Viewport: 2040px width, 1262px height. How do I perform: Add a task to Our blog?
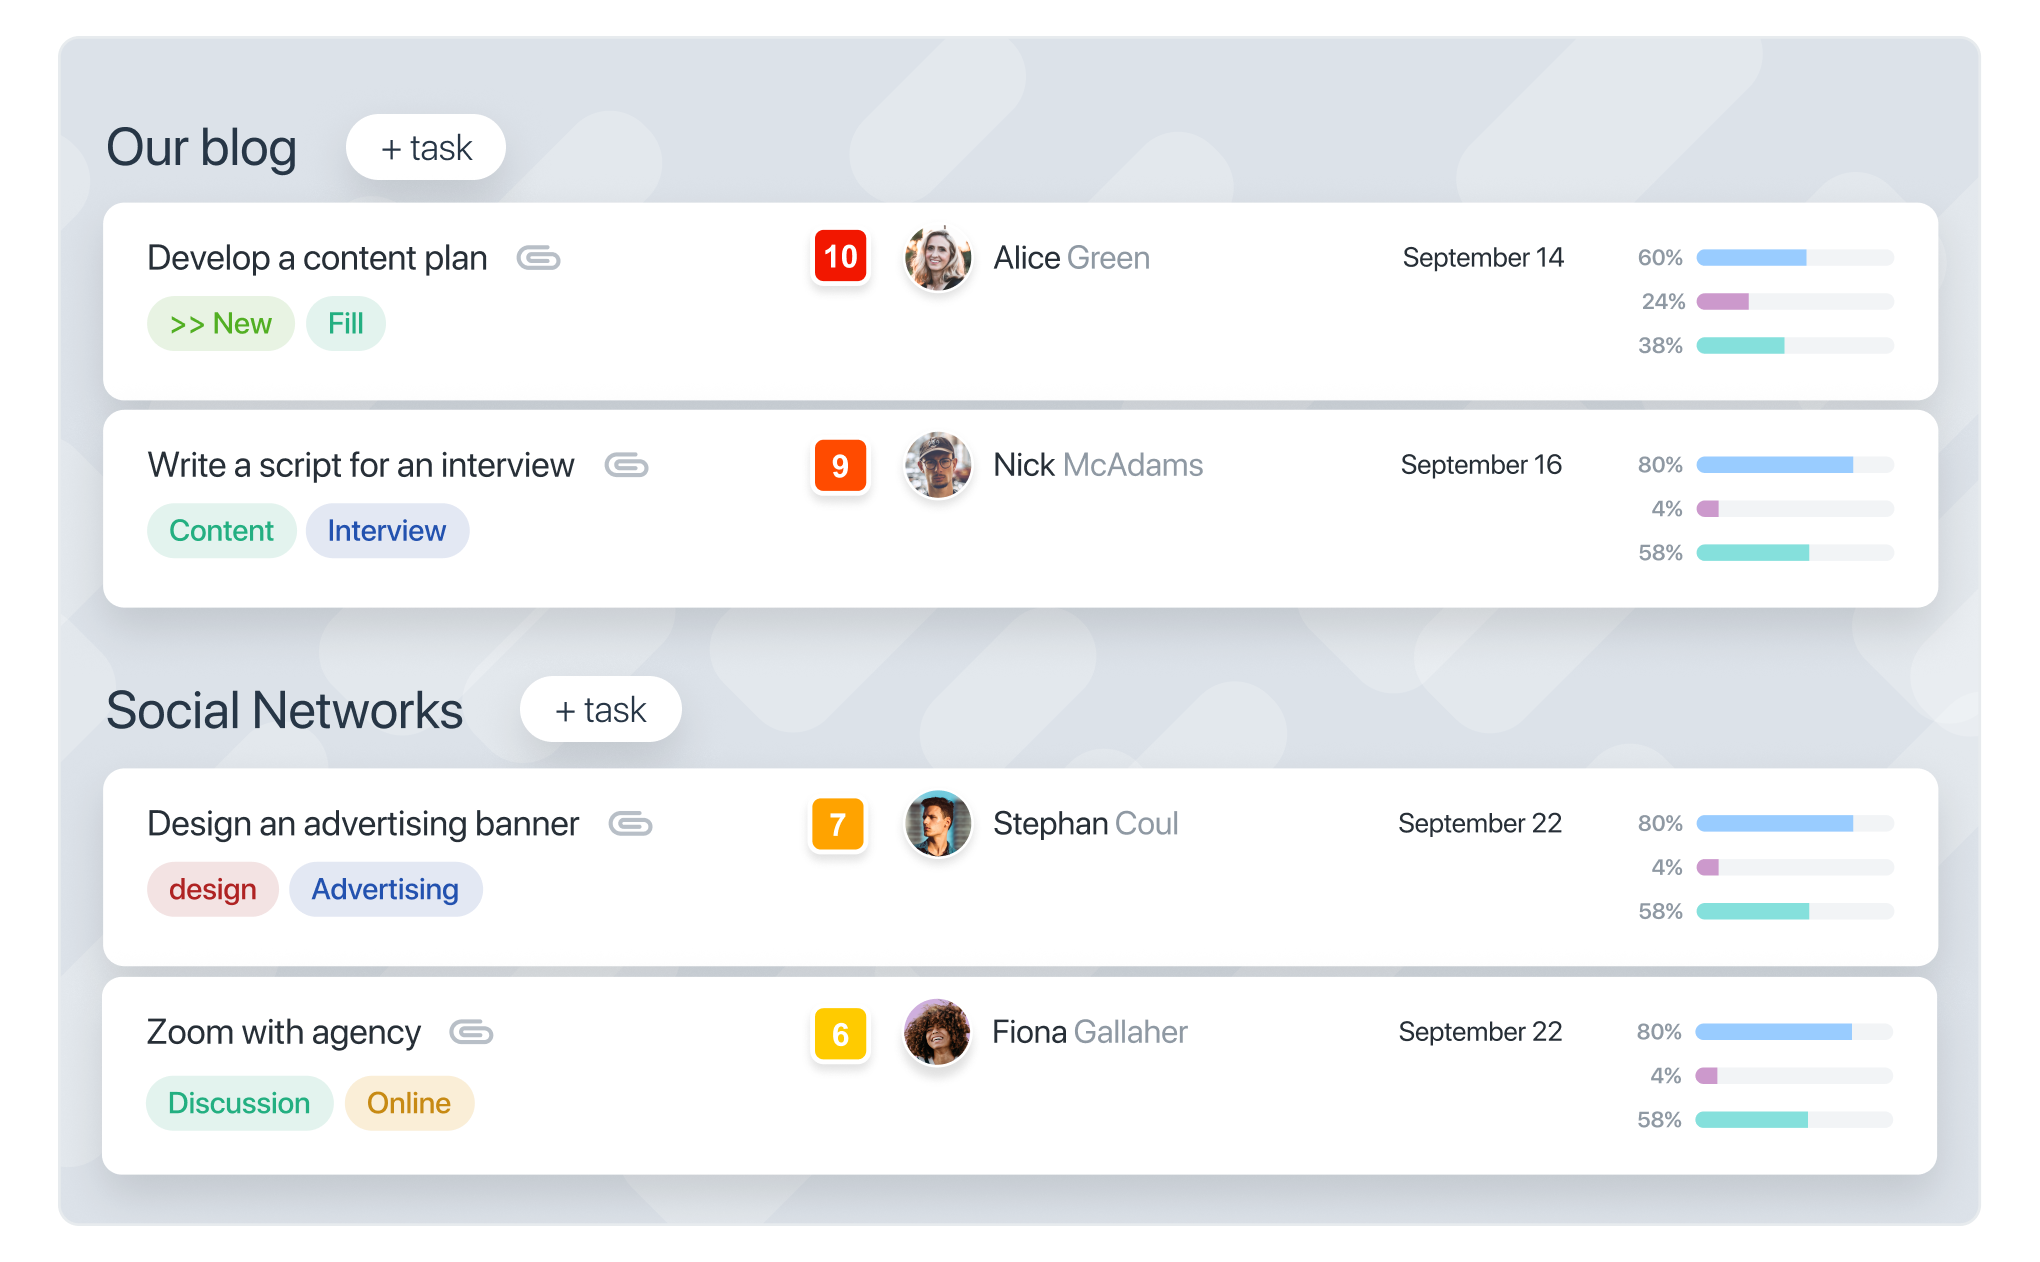tap(426, 148)
